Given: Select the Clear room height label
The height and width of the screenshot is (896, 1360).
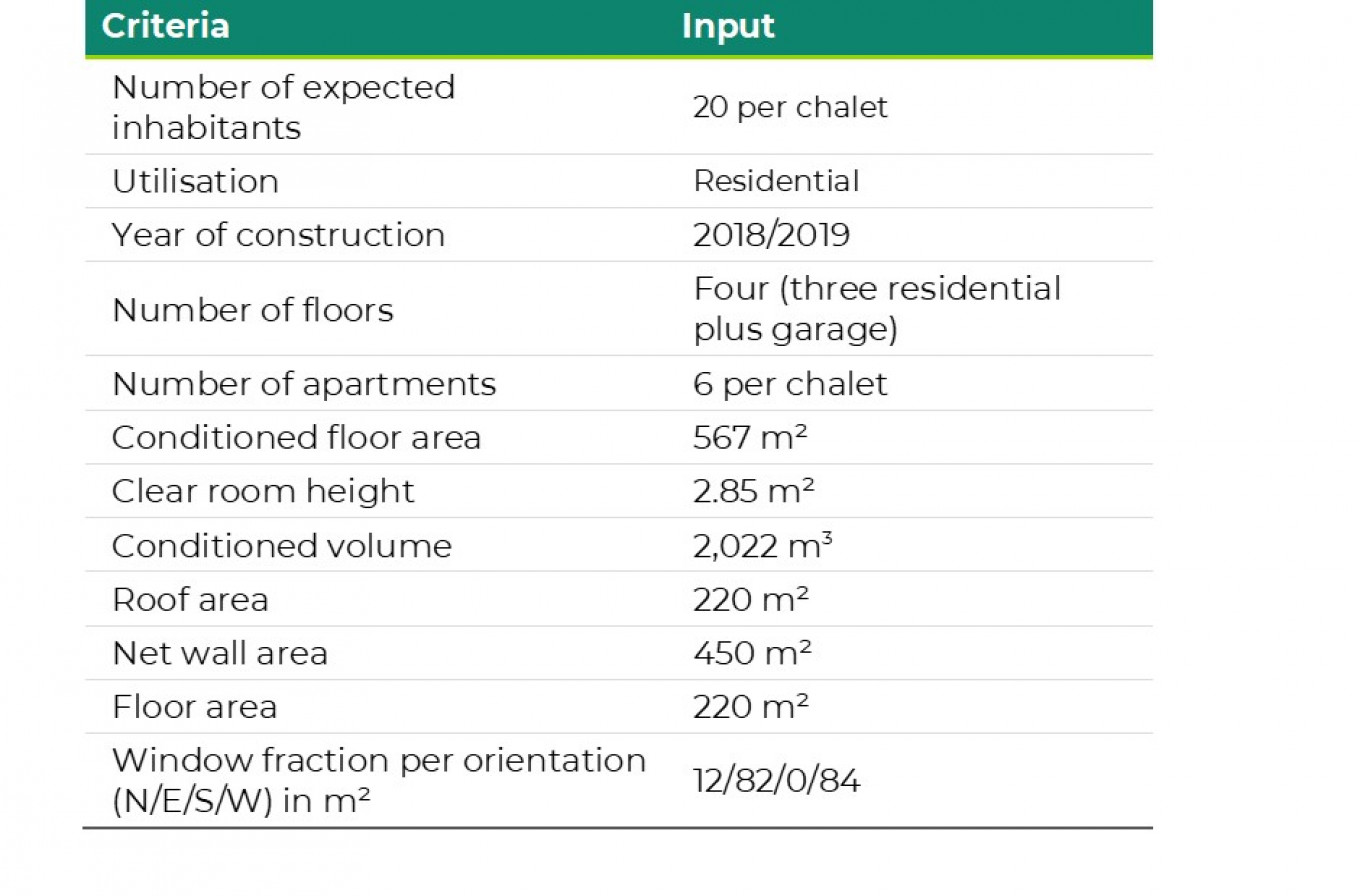Looking at the screenshot, I should (263, 491).
